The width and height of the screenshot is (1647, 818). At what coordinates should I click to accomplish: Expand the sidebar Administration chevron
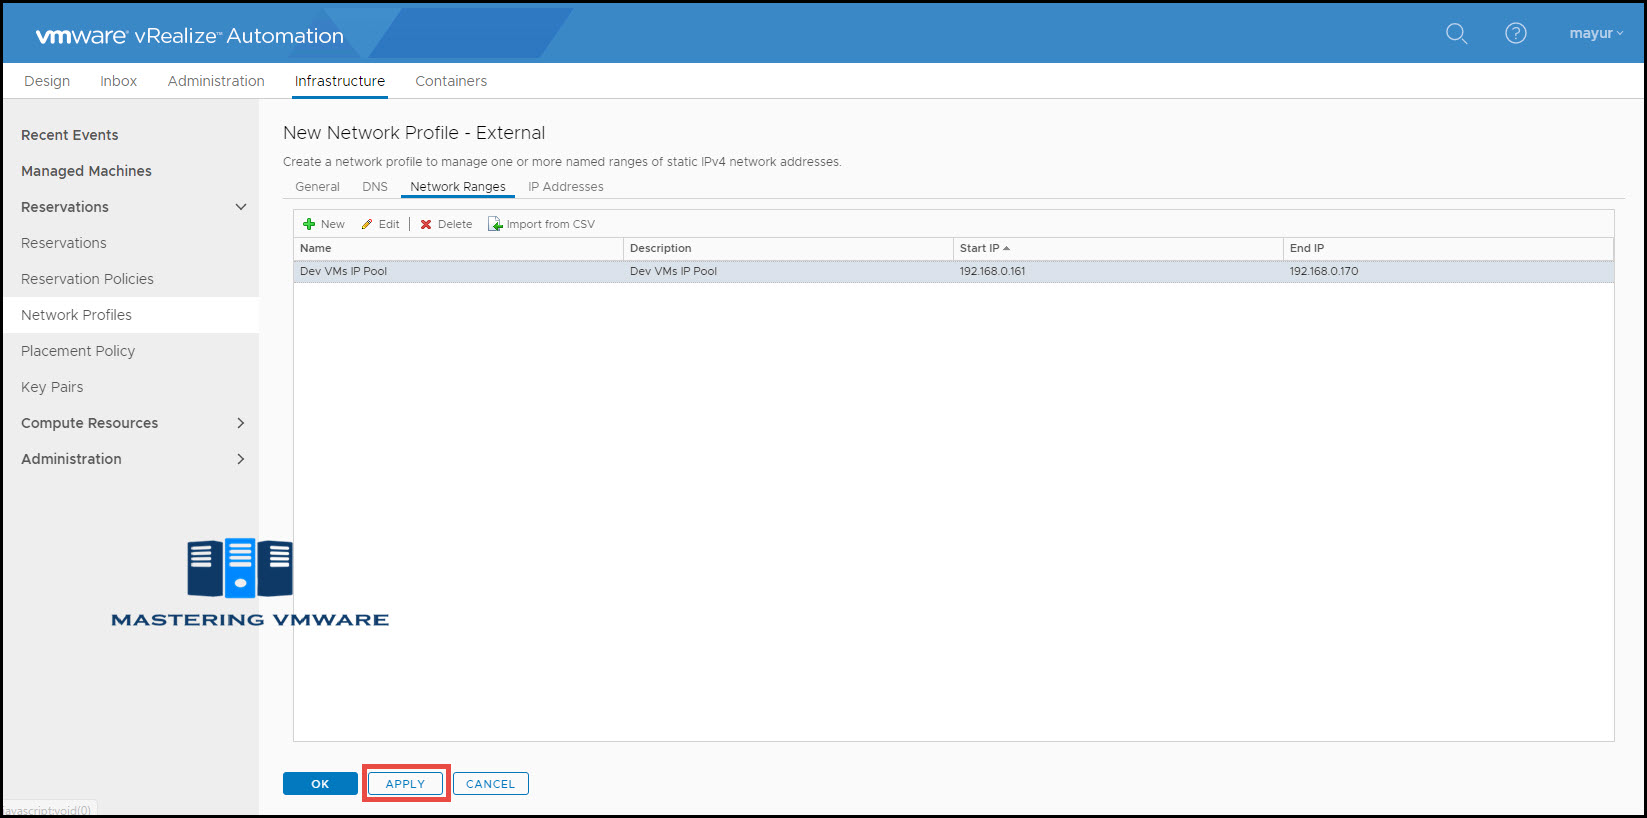[x=241, y=459]
